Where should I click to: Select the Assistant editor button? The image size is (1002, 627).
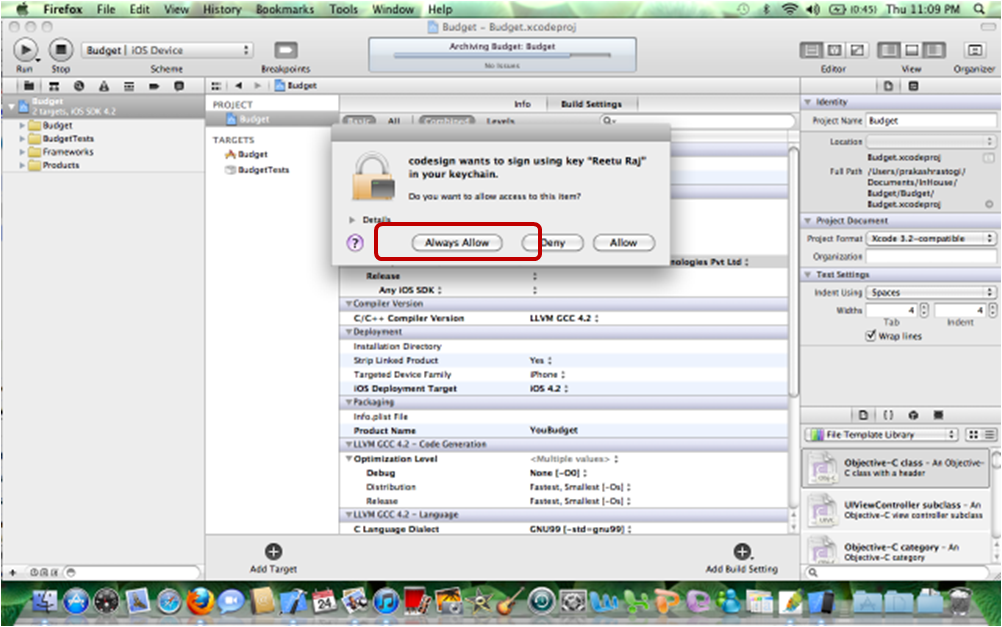[834, 50]
